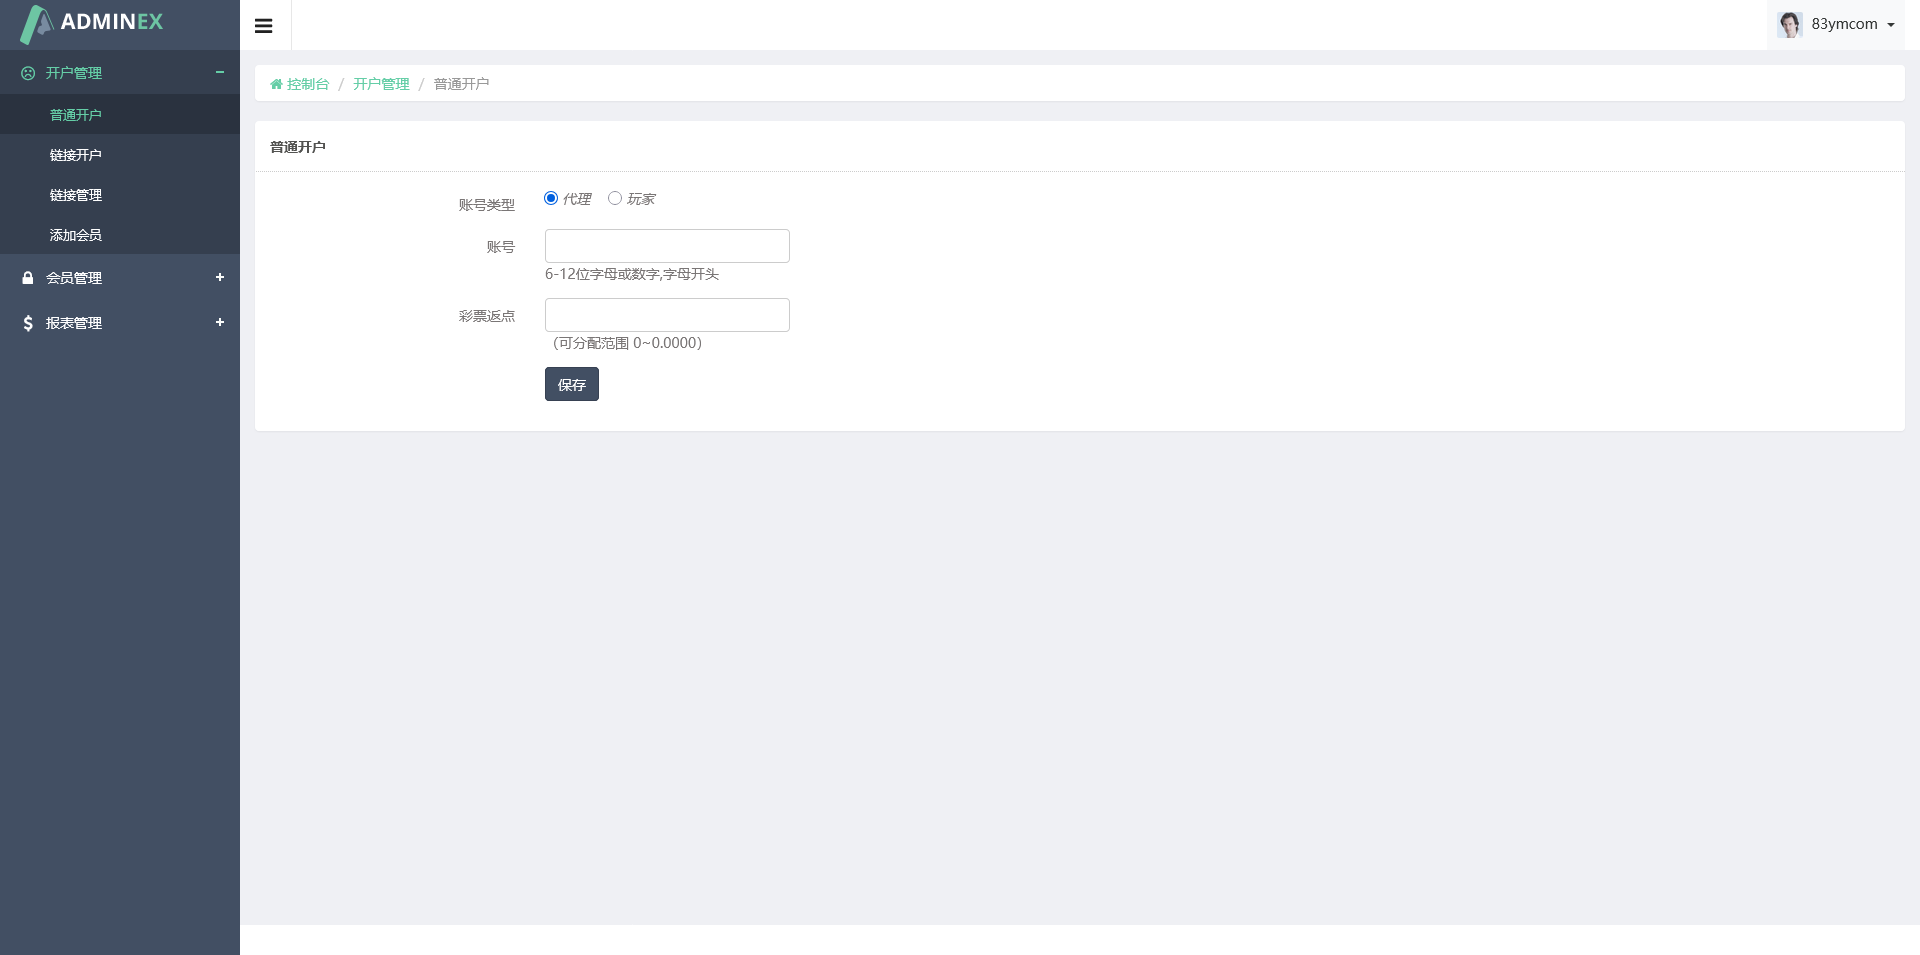
Task: Open 链接管理 in the sidebar
Action: click(x=120, y=195)
